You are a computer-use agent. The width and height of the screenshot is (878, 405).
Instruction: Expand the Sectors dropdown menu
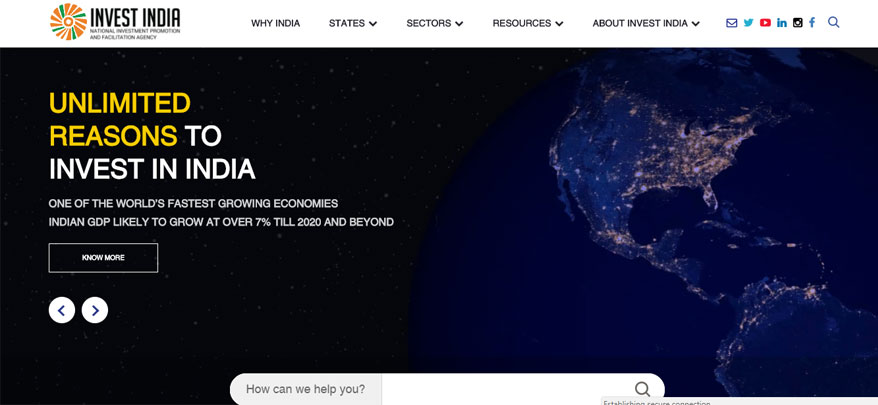(435, 24)
